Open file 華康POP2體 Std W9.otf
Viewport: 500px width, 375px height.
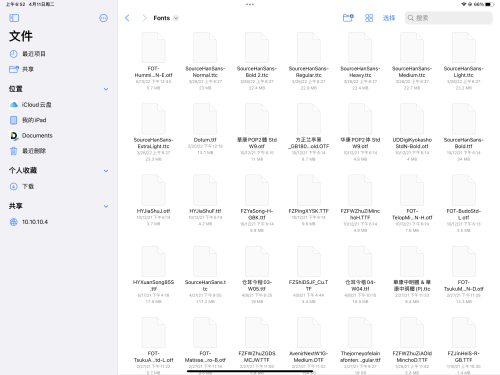(x=257, y=133)
